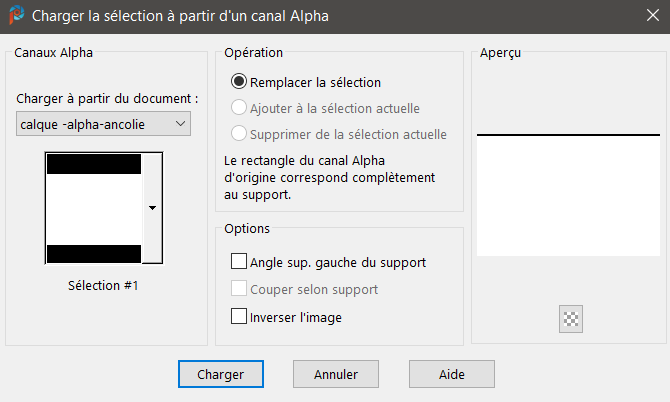Click the Sélection #1 label
This screenshot has width=670, height=402.
point(103,285)
